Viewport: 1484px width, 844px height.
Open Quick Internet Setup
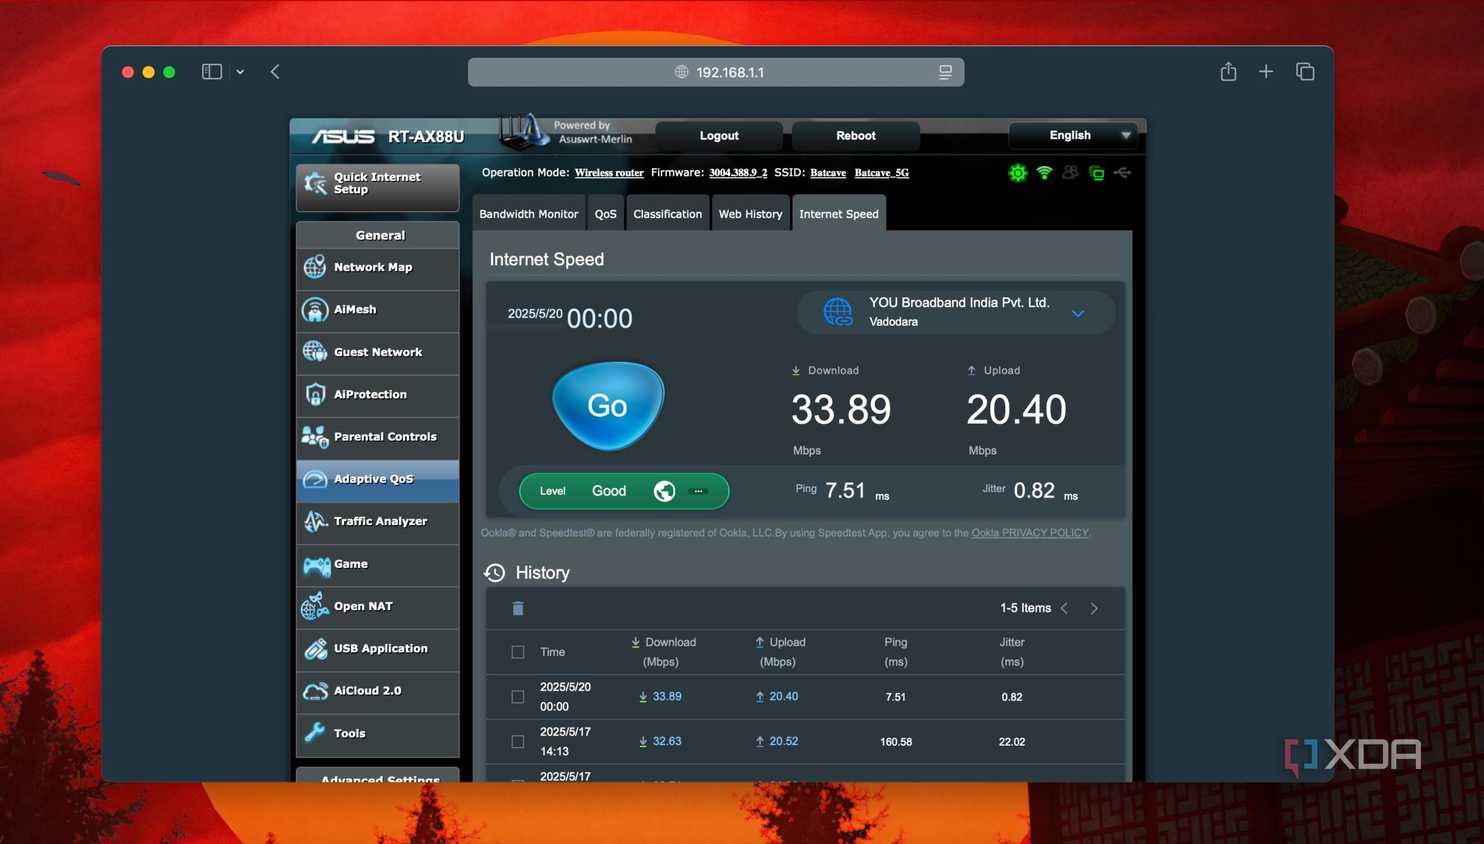378,187
